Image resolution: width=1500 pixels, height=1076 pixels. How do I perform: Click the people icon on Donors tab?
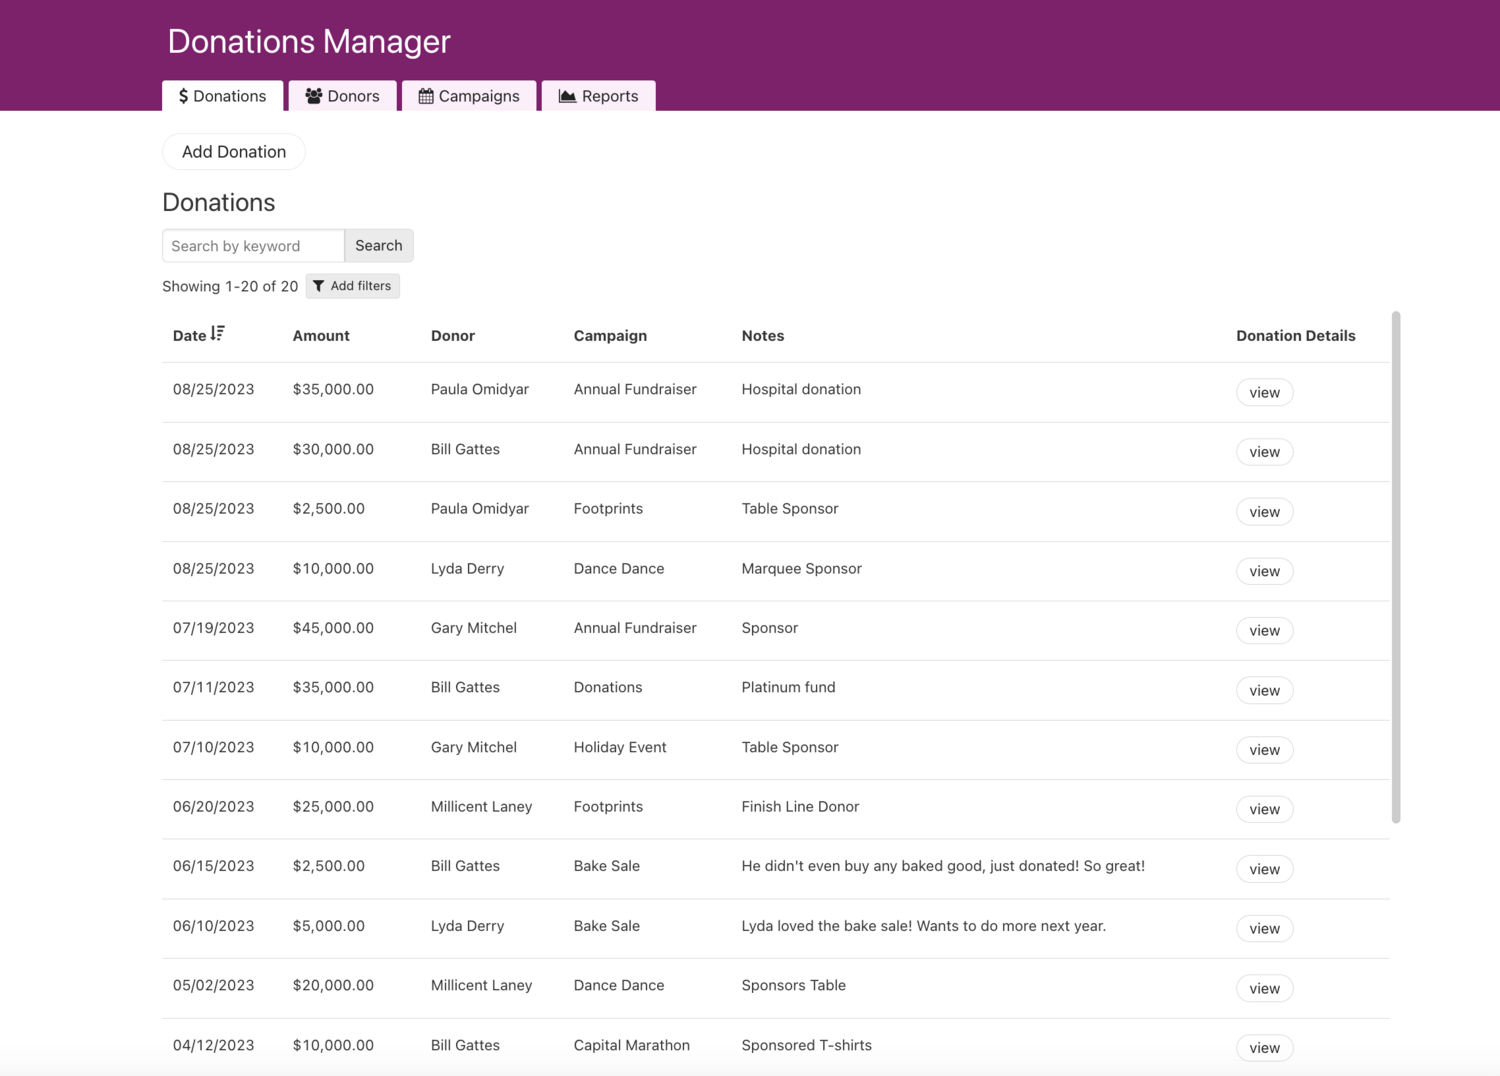314,96
